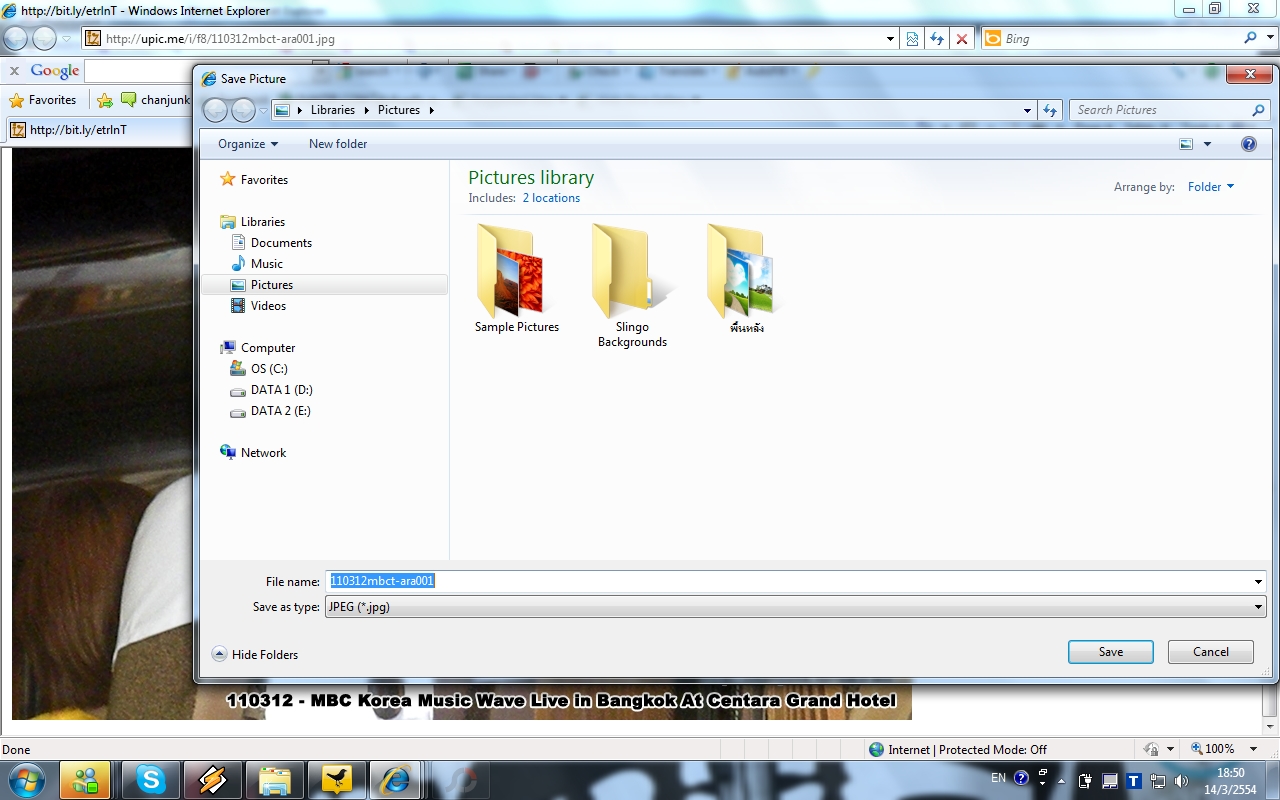
Task: Click the Save button
Action: click(x=1111, y=652)
